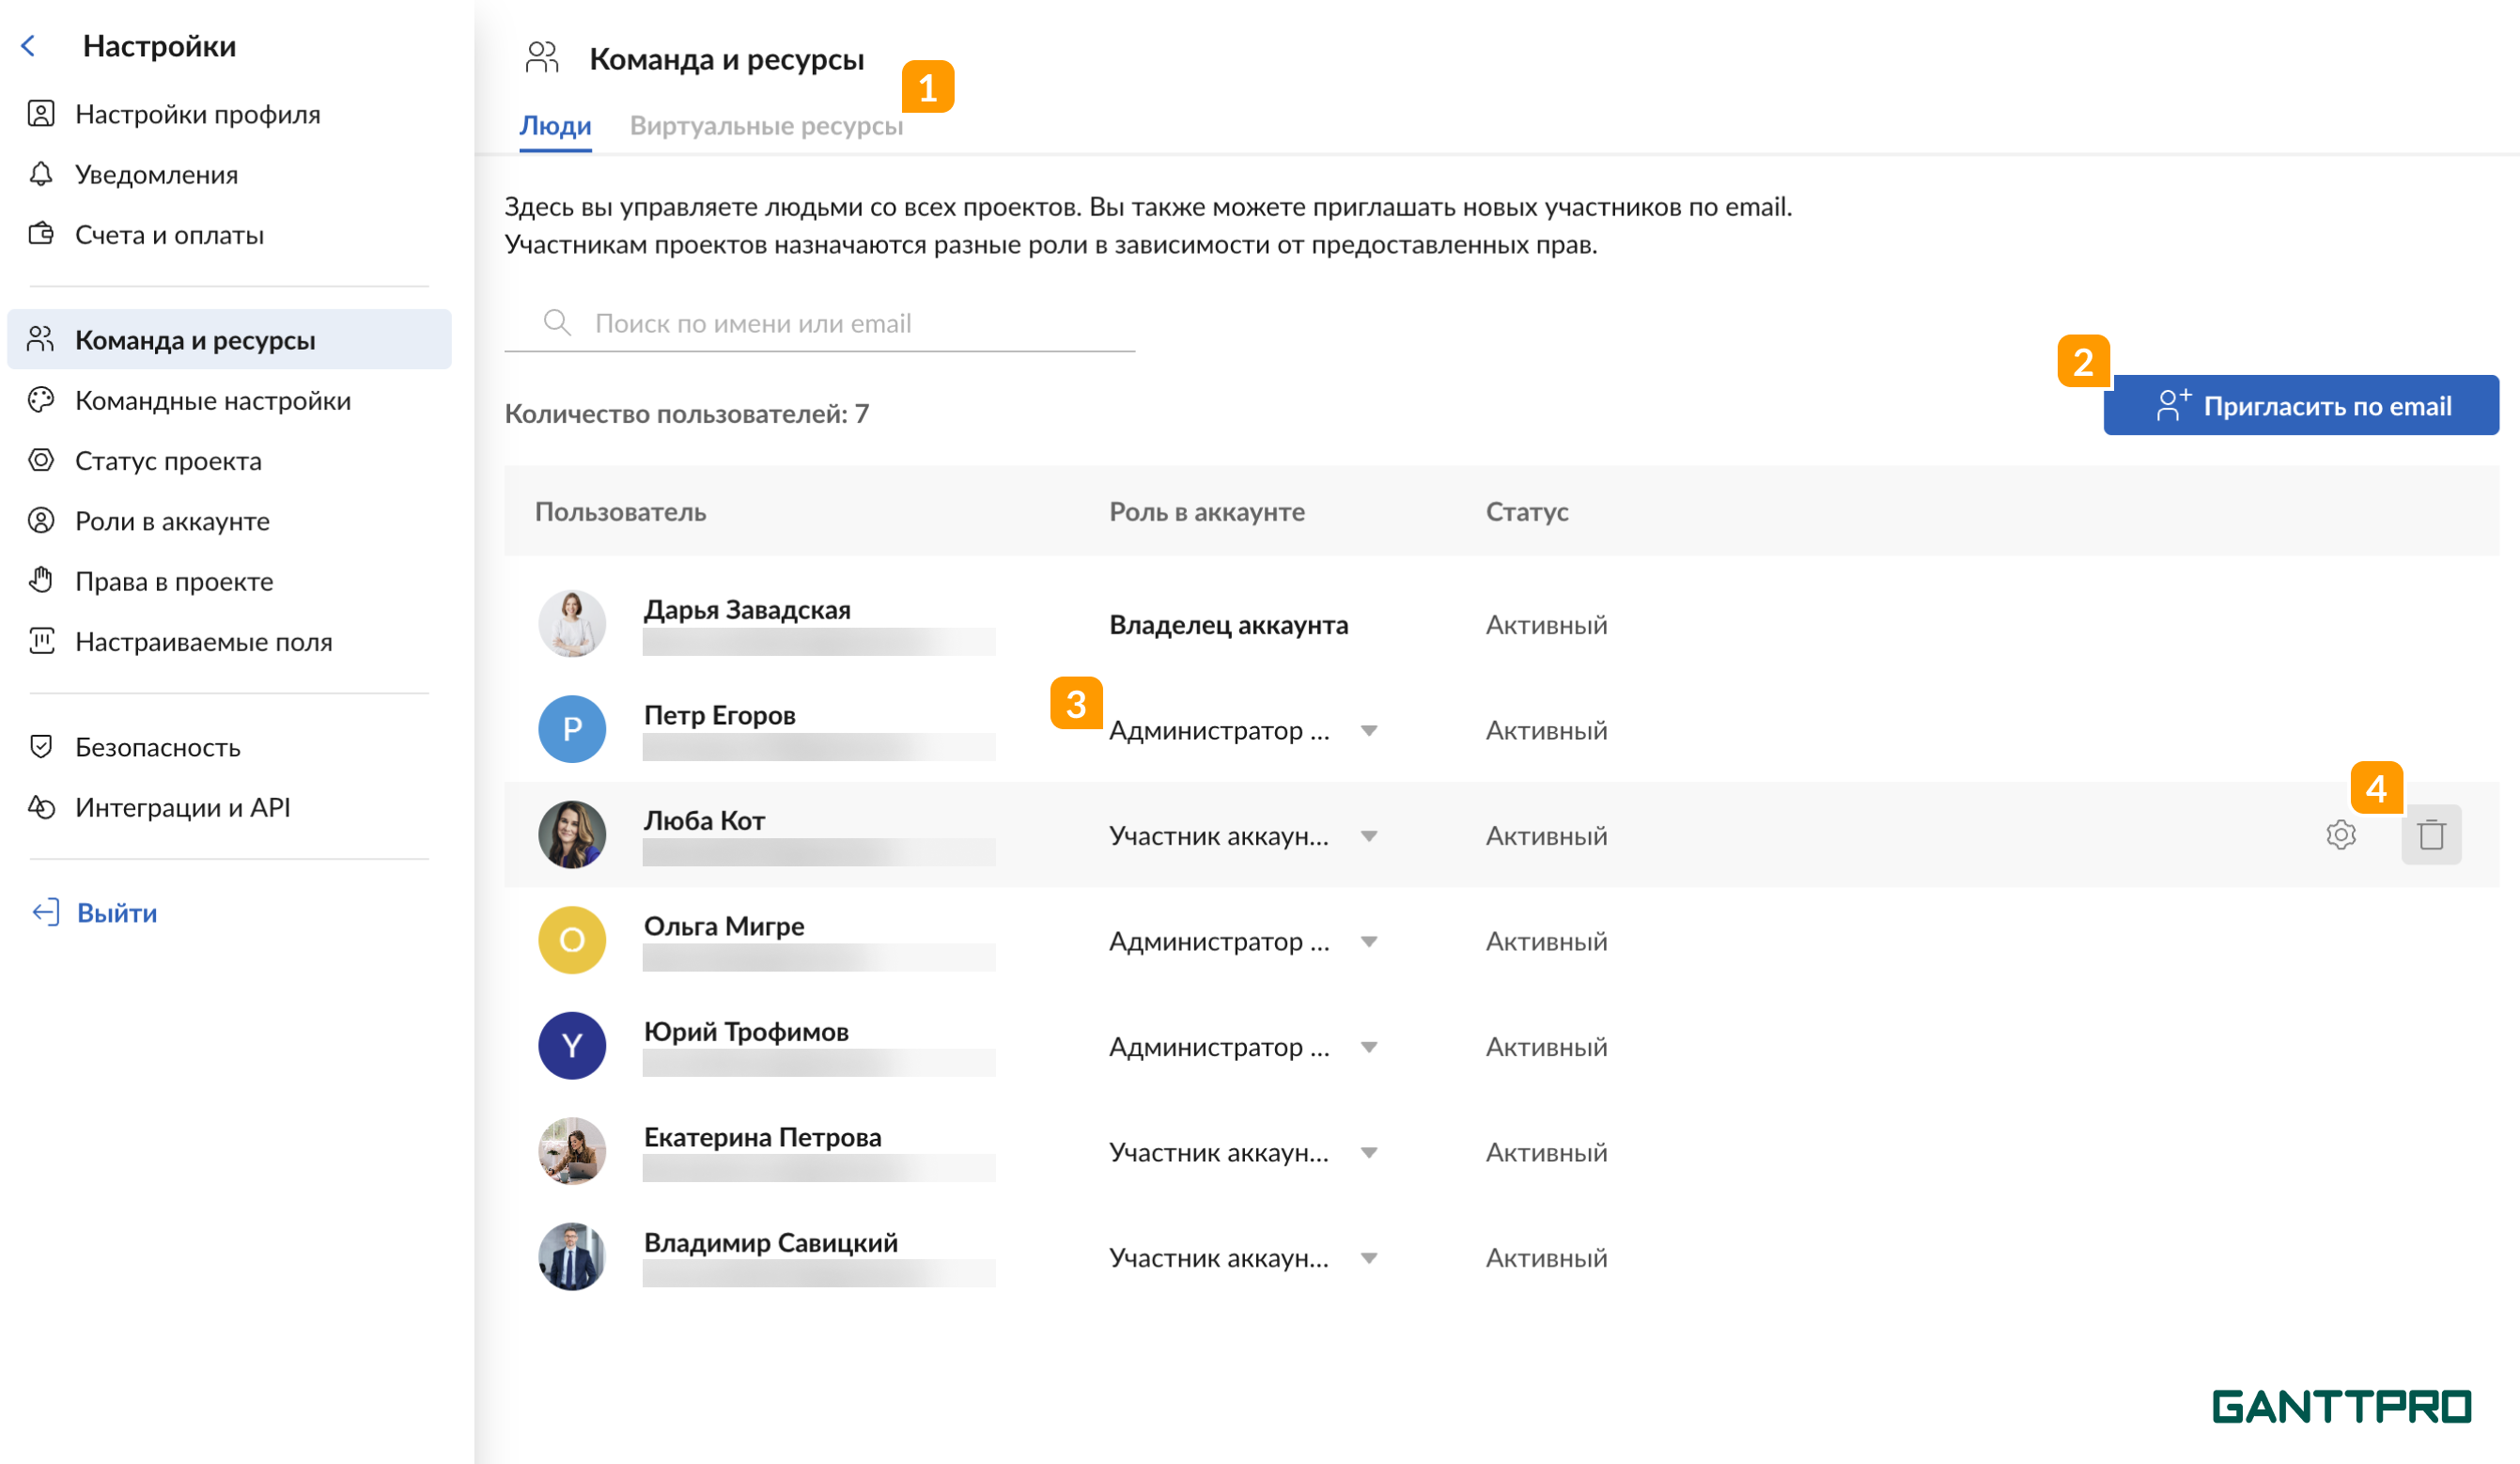2520x1464 pixels.
Task: Open the role dropdown for Ольга Мигре
Action: click(1369, 941)
